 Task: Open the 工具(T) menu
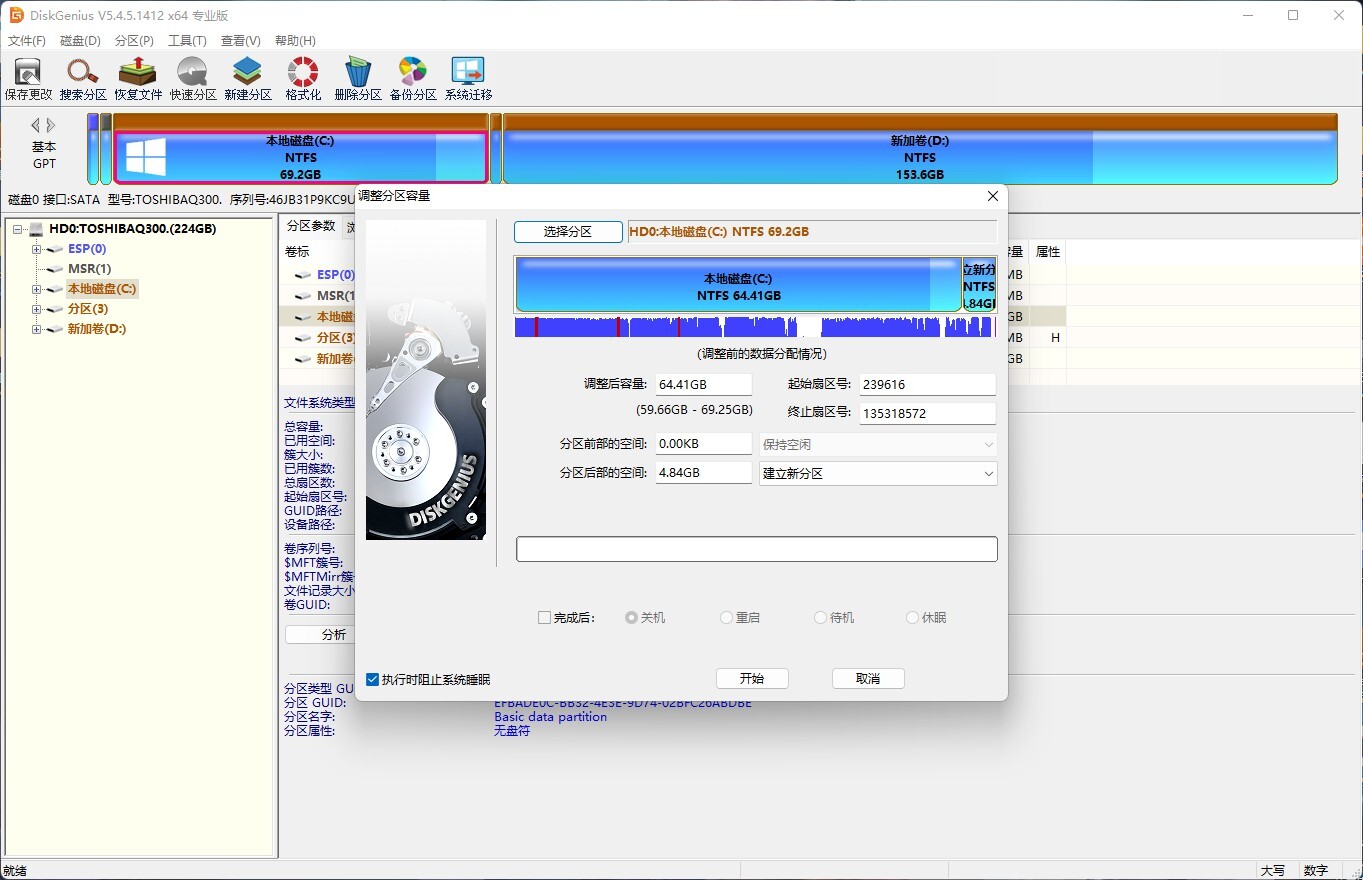pyautogui.click(x=187, y=41)
